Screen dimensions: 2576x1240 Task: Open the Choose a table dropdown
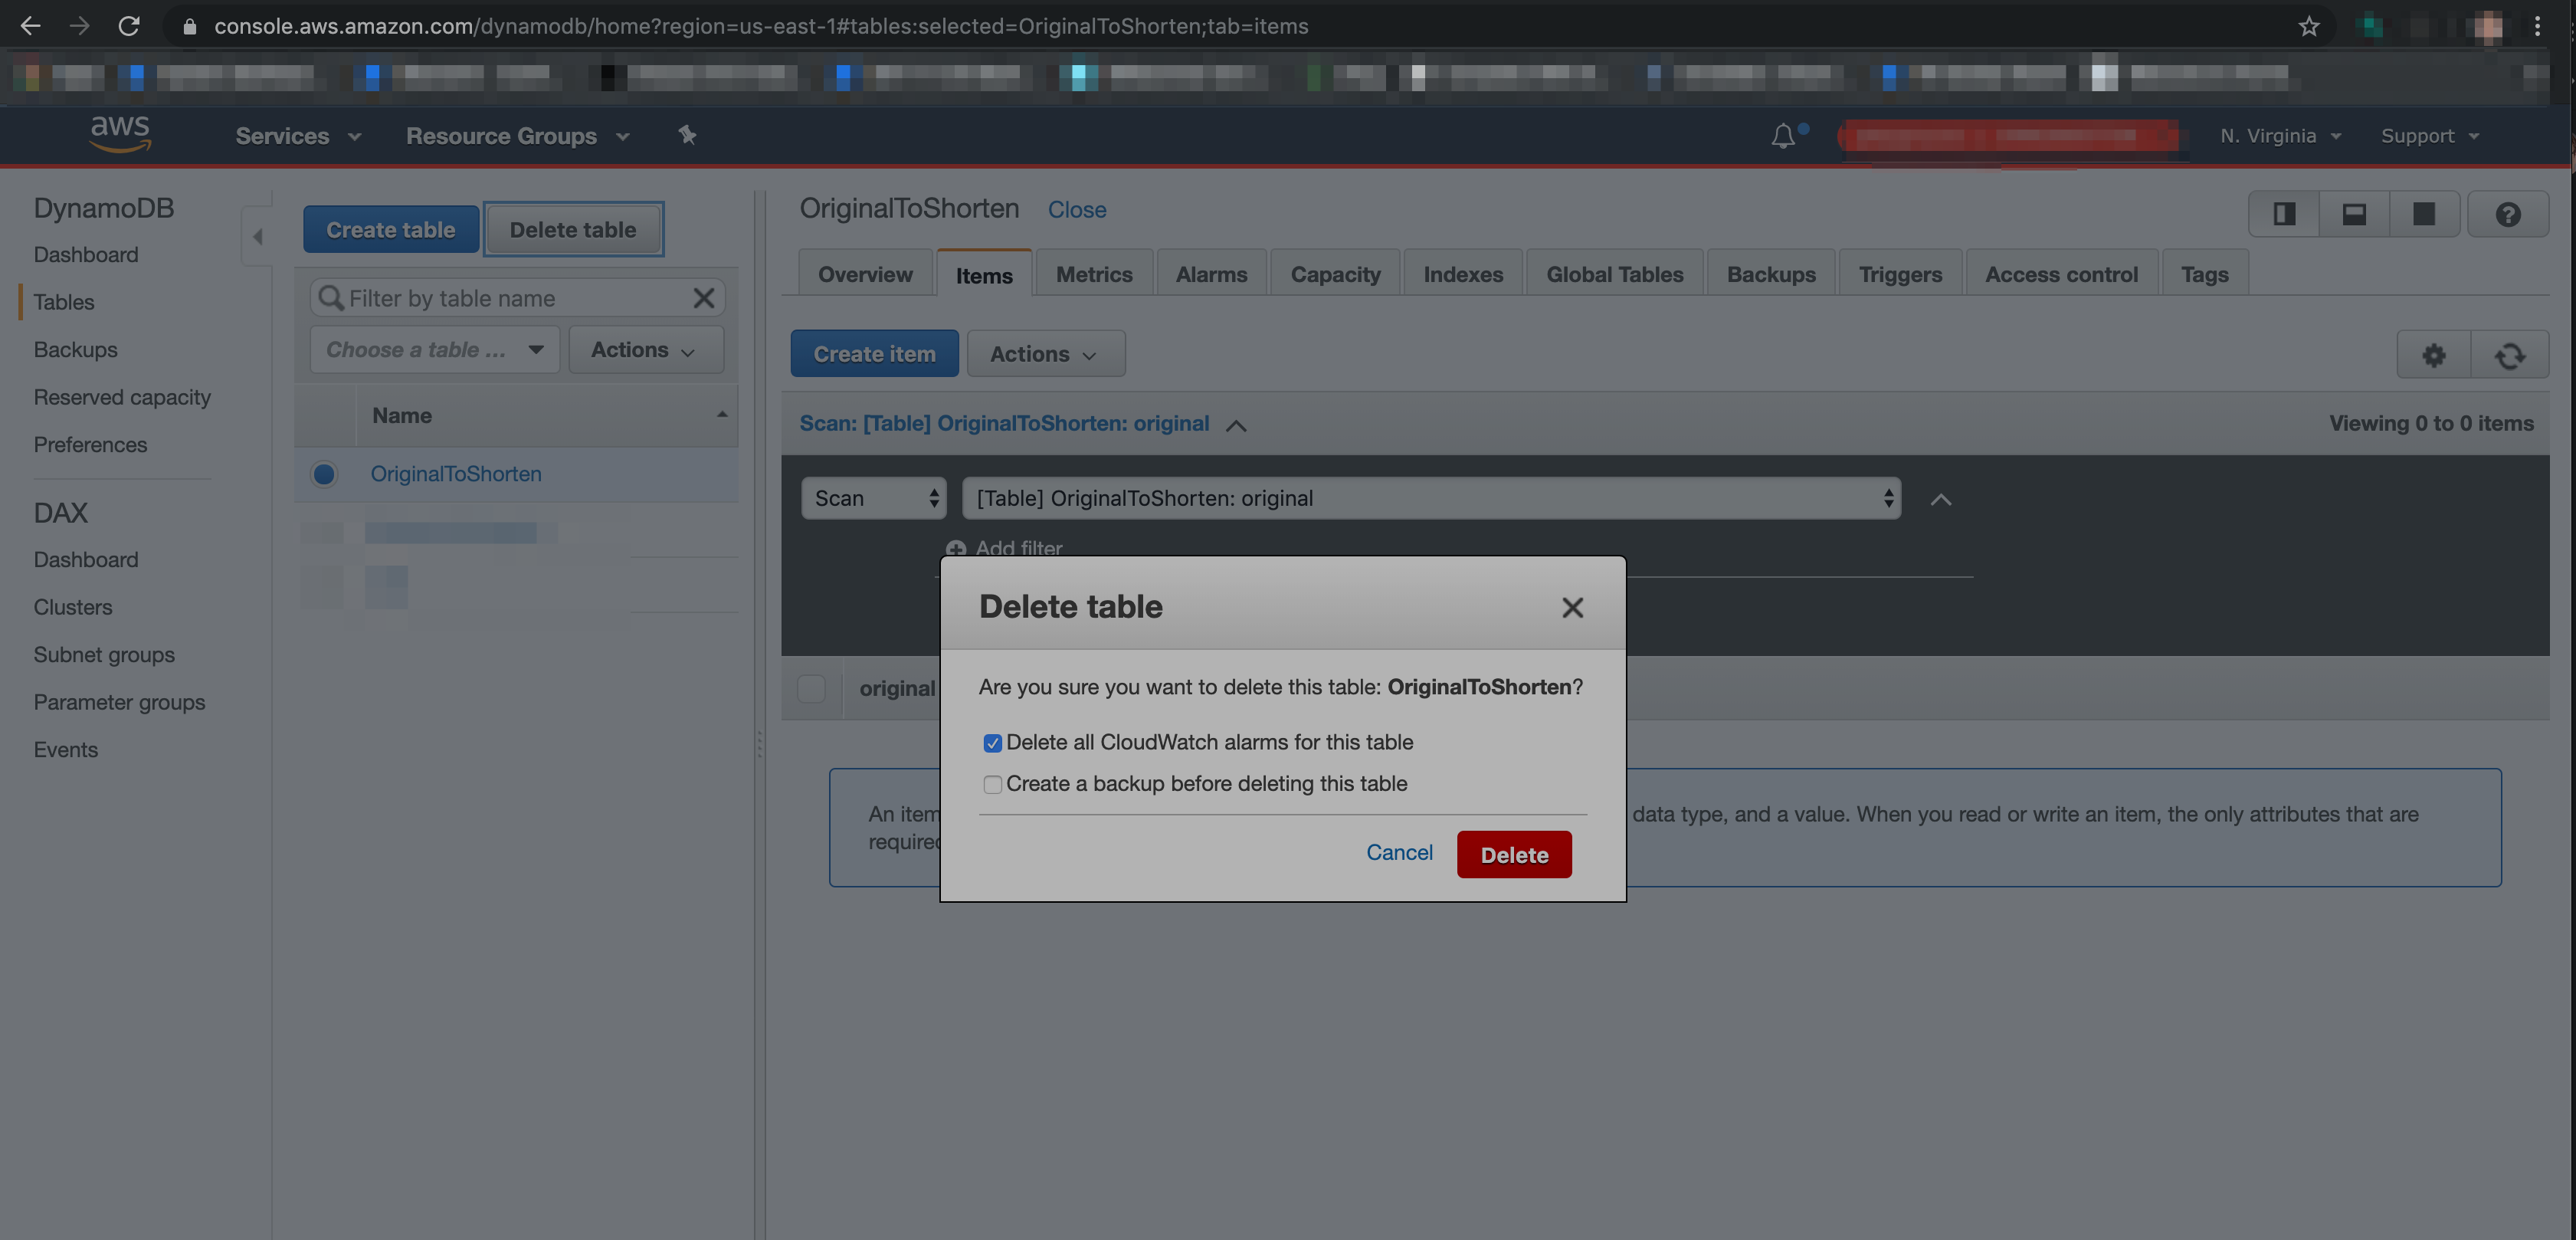(434, 349)
